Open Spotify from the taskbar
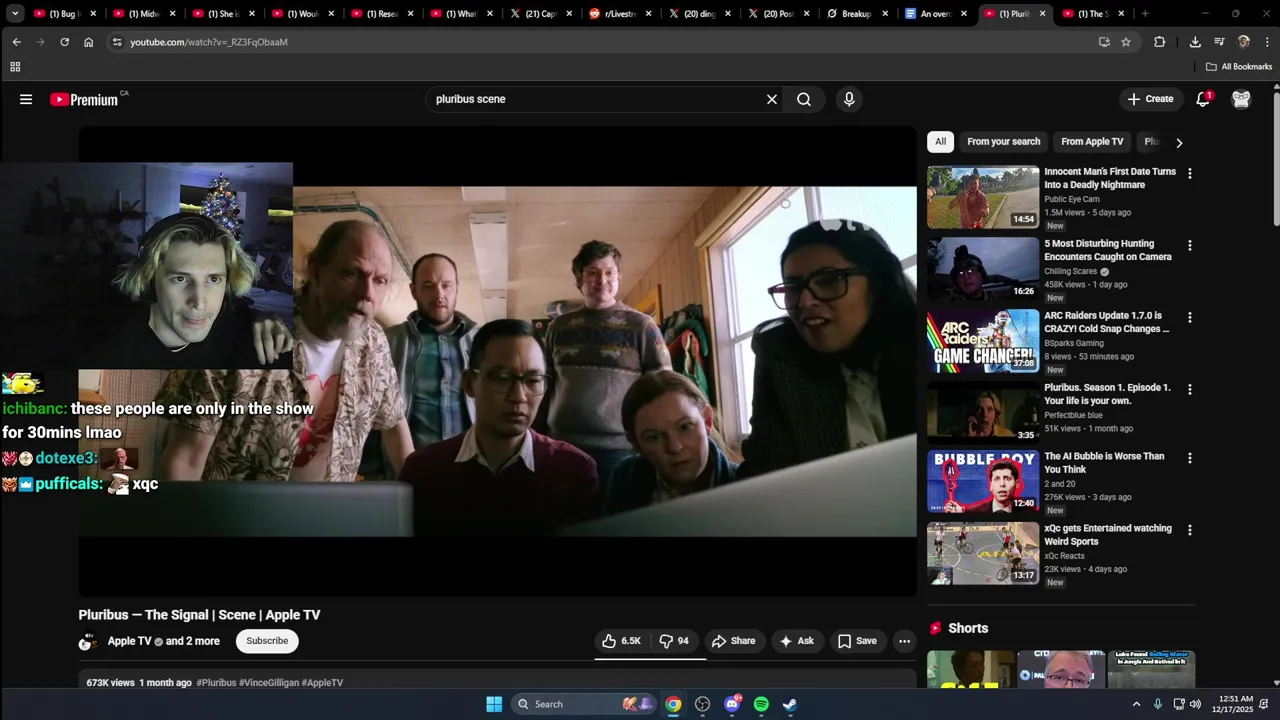Image resolution: width=1280 pixels, height=720 pixels. 761,704
